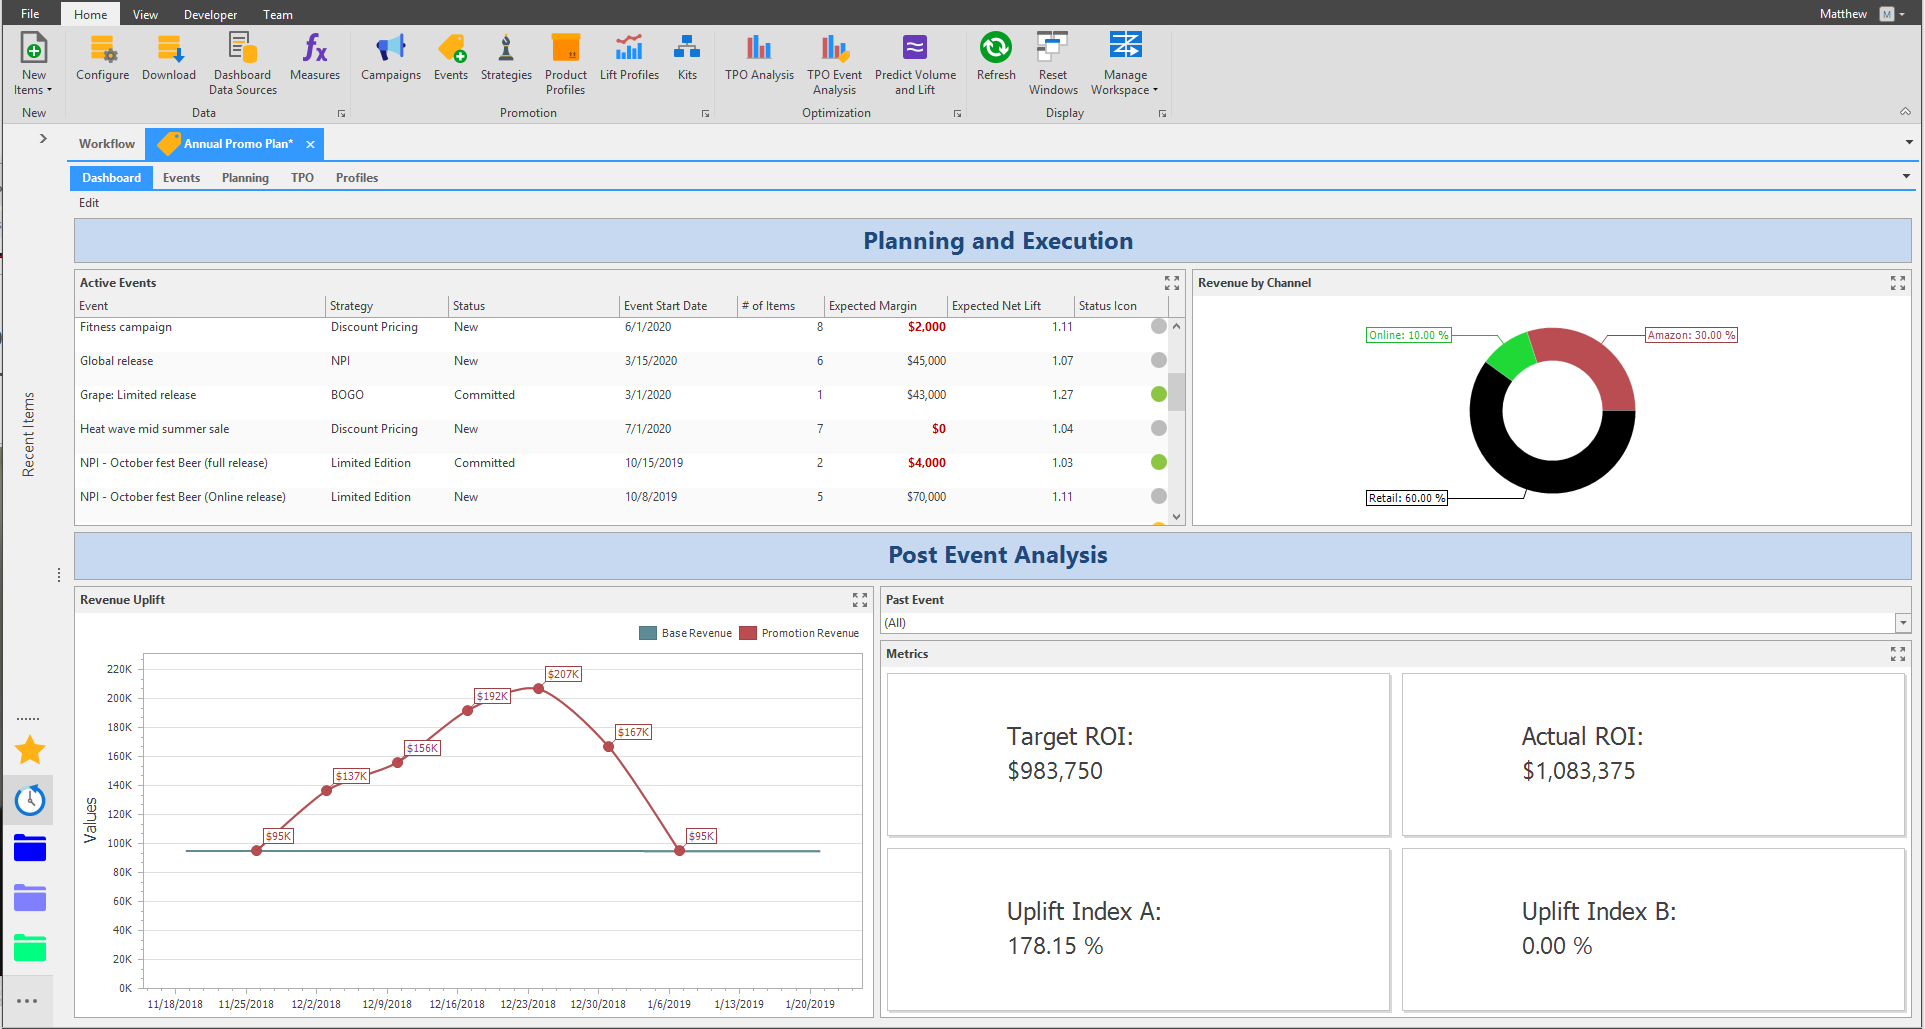Switch to the TPO sub-tab
Viewport: 1925px width, 1029px height.
pos(302,178)
